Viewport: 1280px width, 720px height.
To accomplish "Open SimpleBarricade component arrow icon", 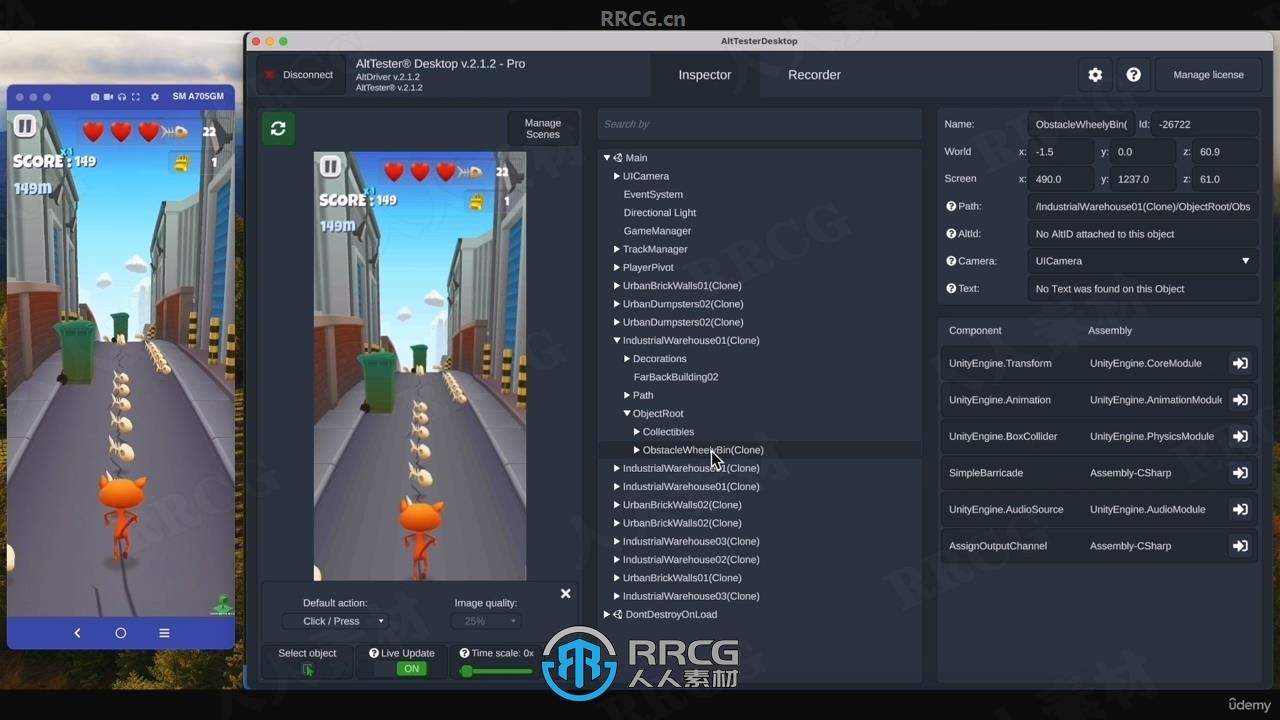I will point(1240,473).
